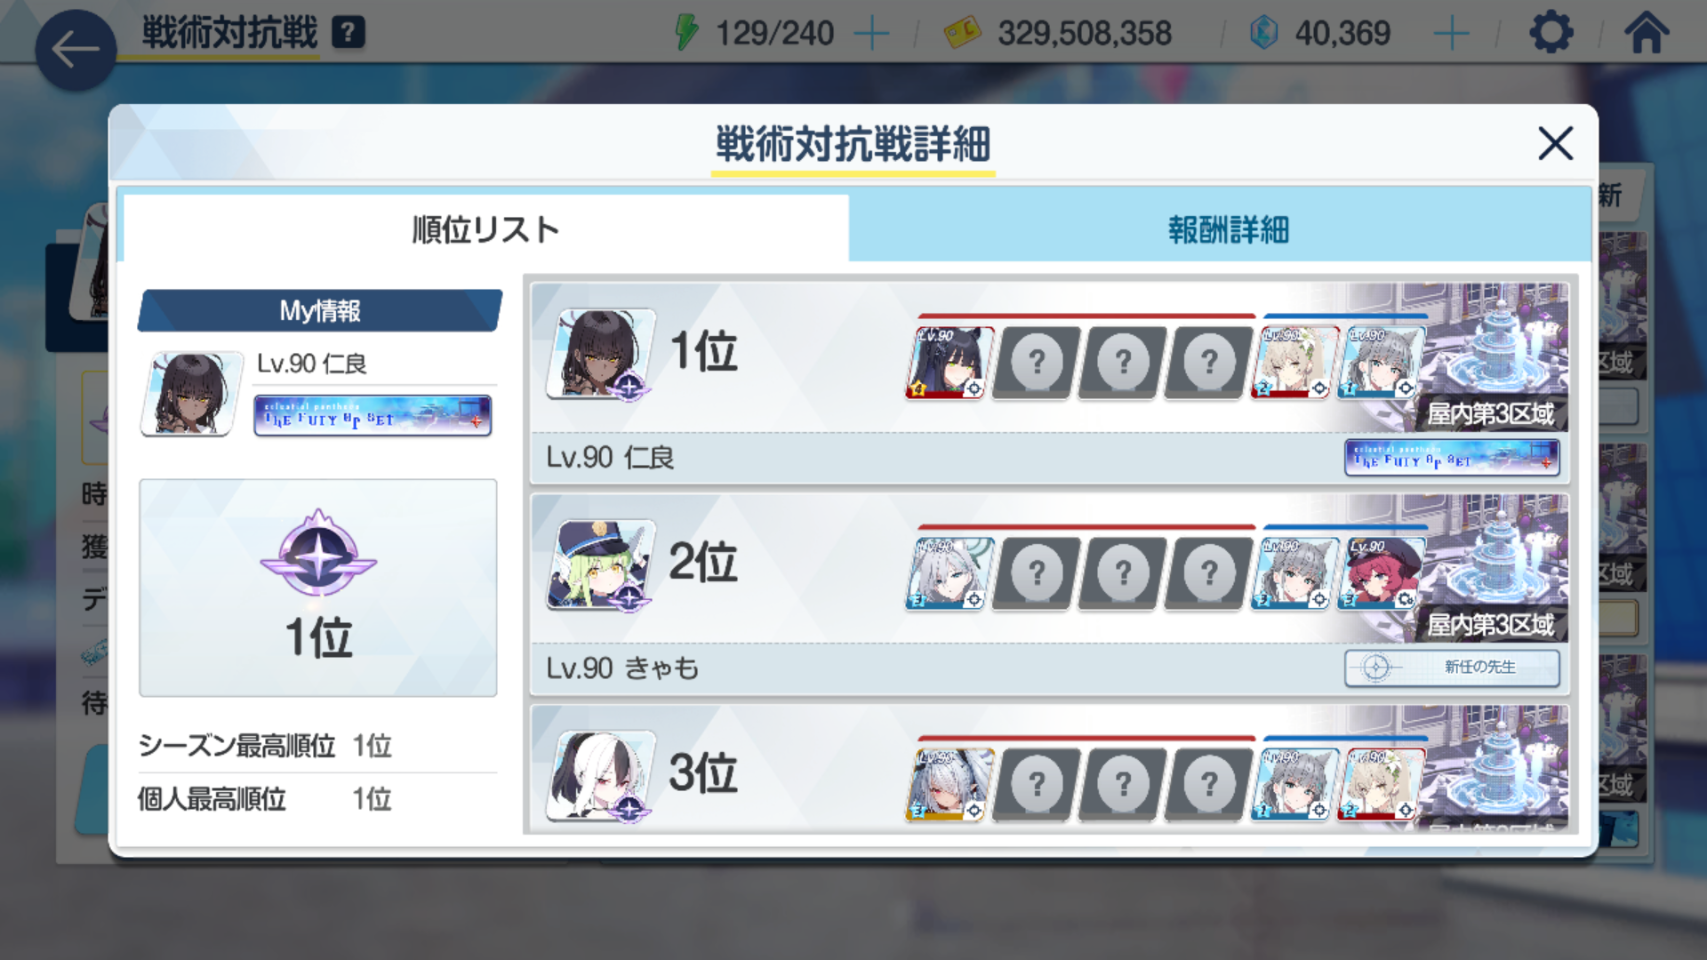The width and height of the screenshot is (1707, 960).
Task: Open the help question mark beside 戦術対抗戦
Action: click(348, 33)
